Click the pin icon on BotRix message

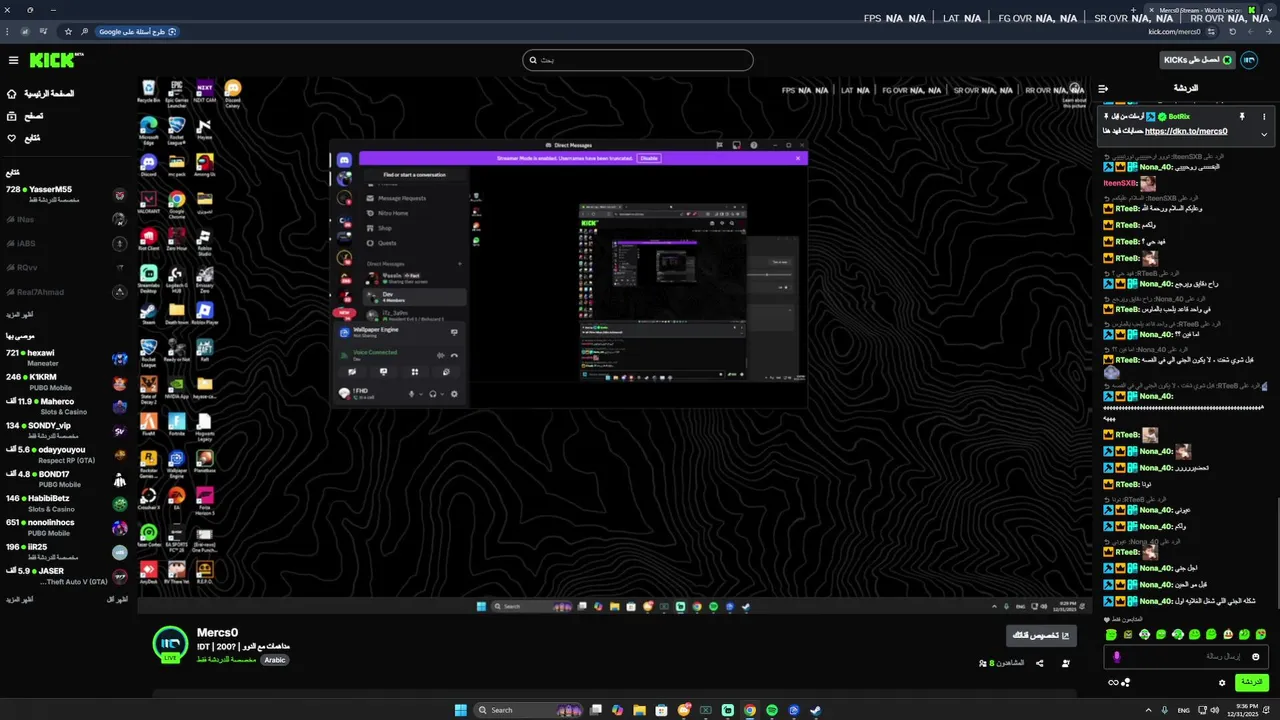coord(1242,117)
